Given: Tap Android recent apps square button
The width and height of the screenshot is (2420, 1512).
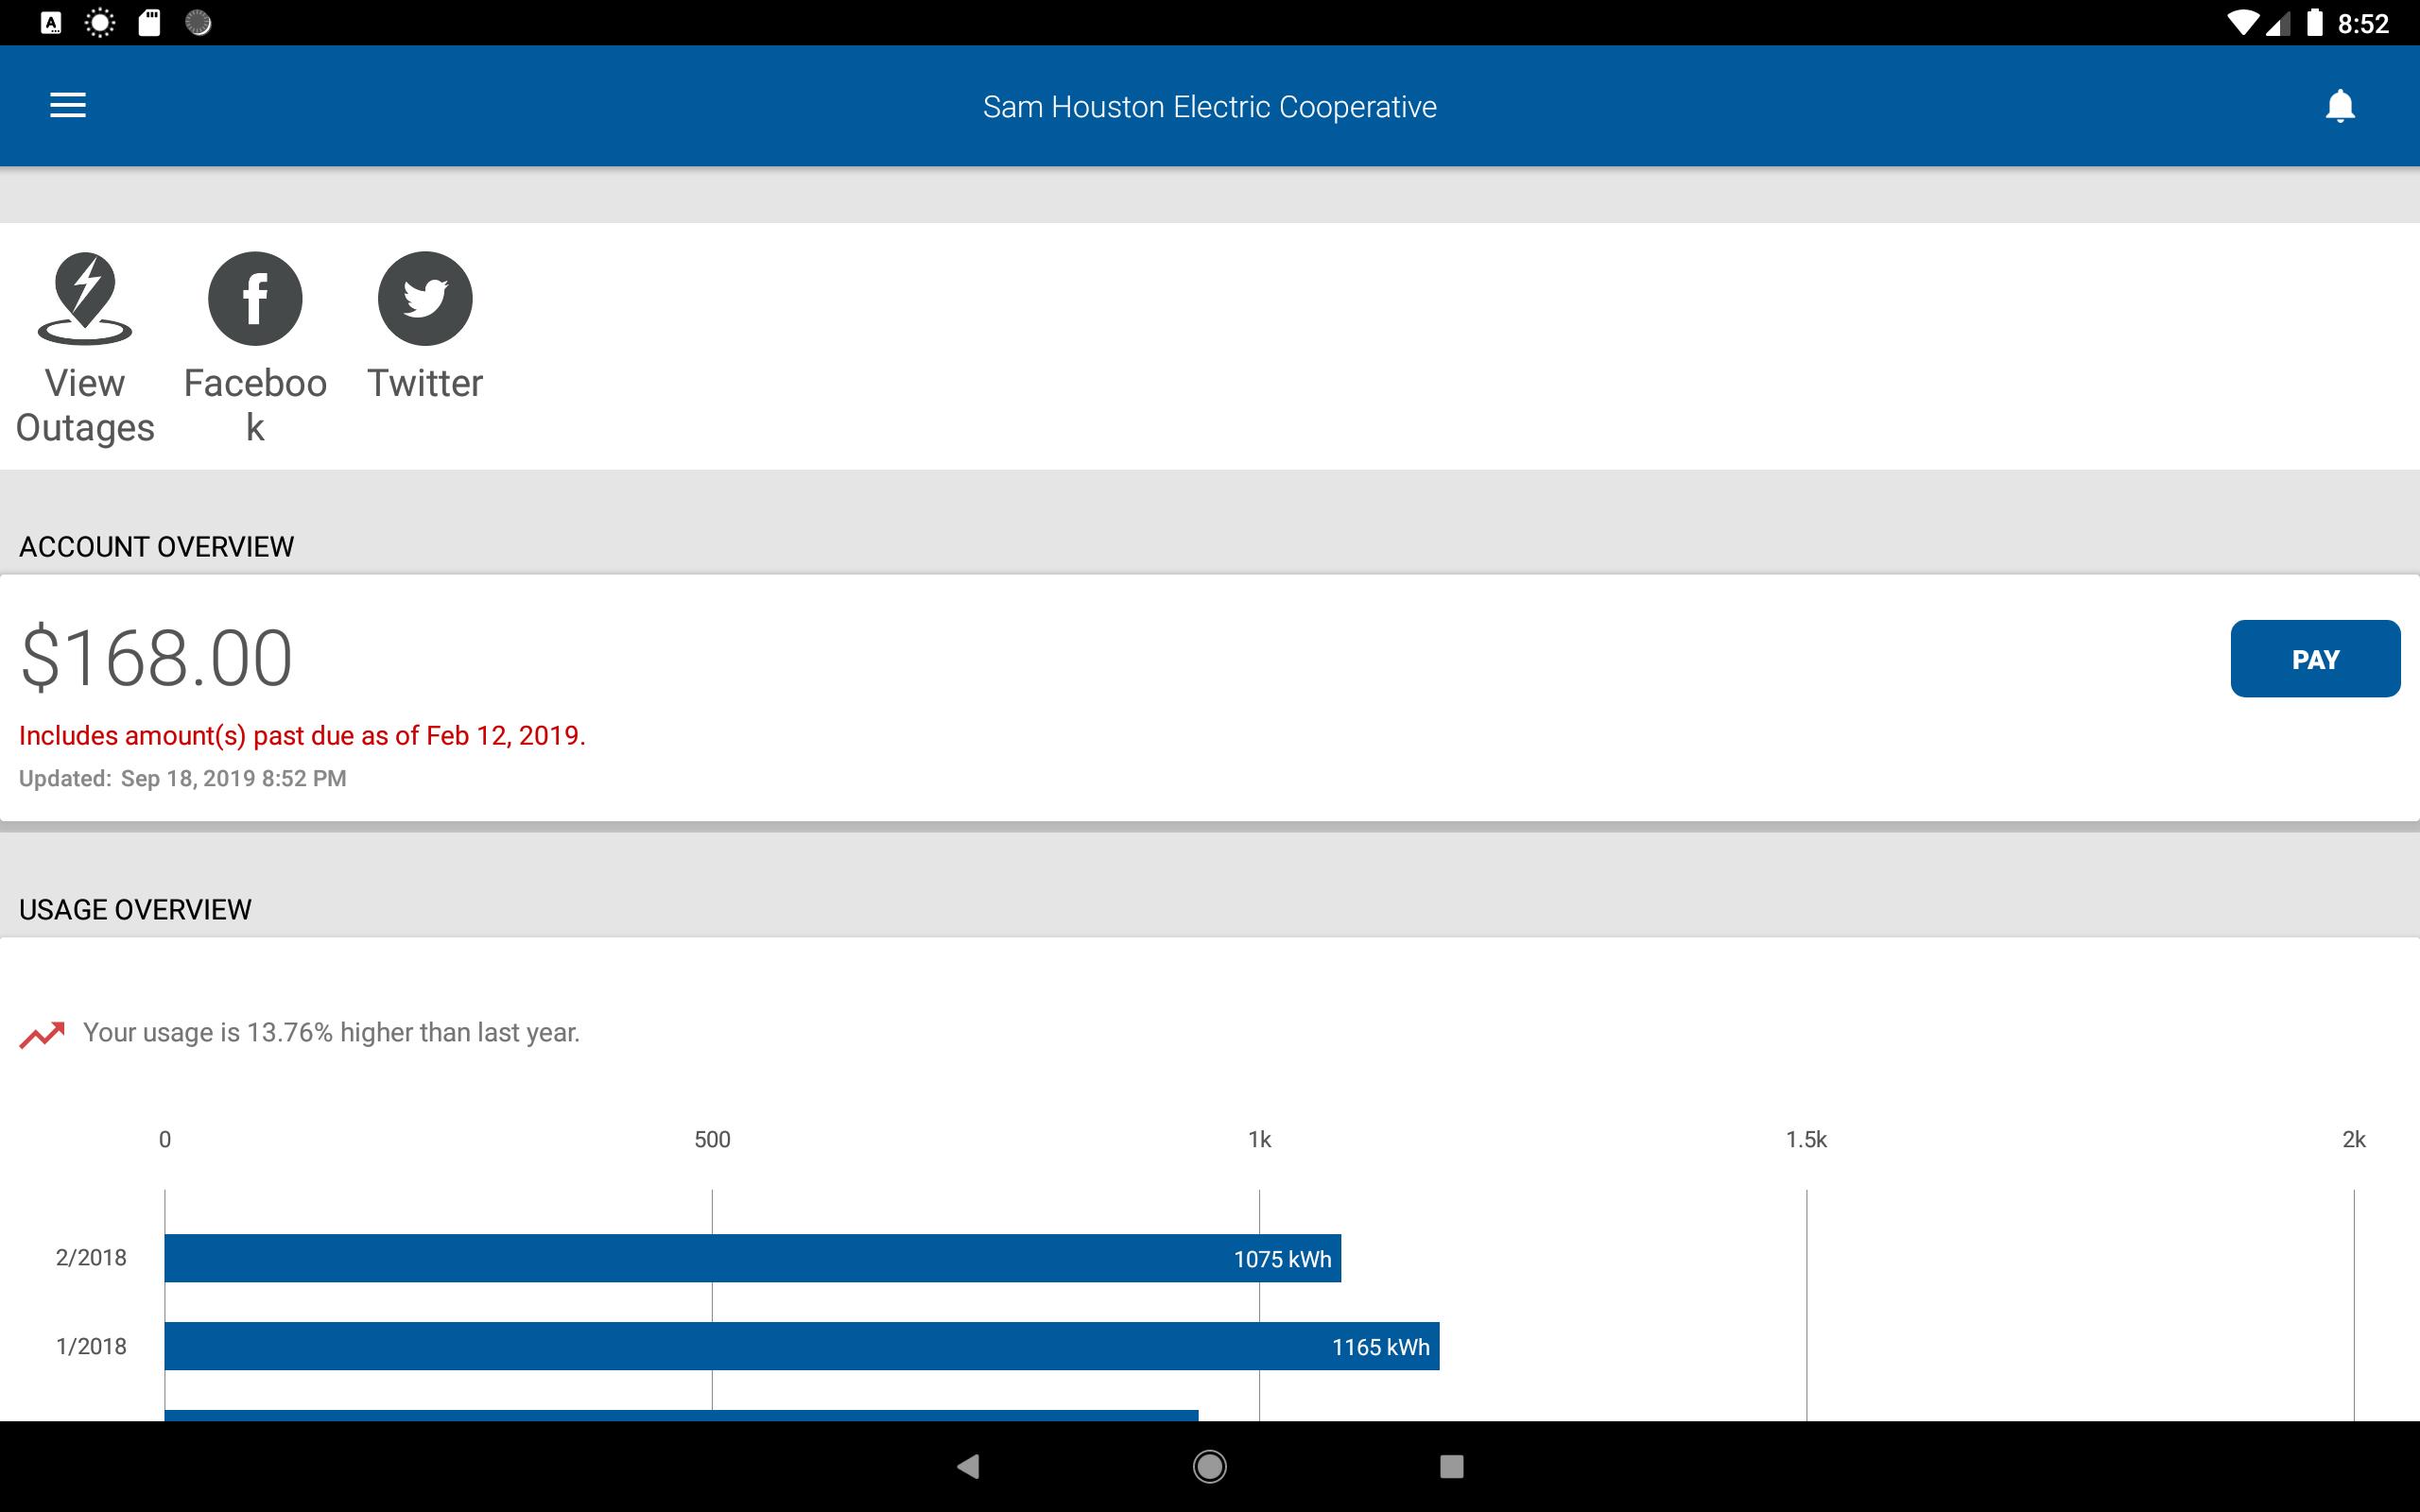Looking at the screenshot, I should click(x=1452, y=1466).
